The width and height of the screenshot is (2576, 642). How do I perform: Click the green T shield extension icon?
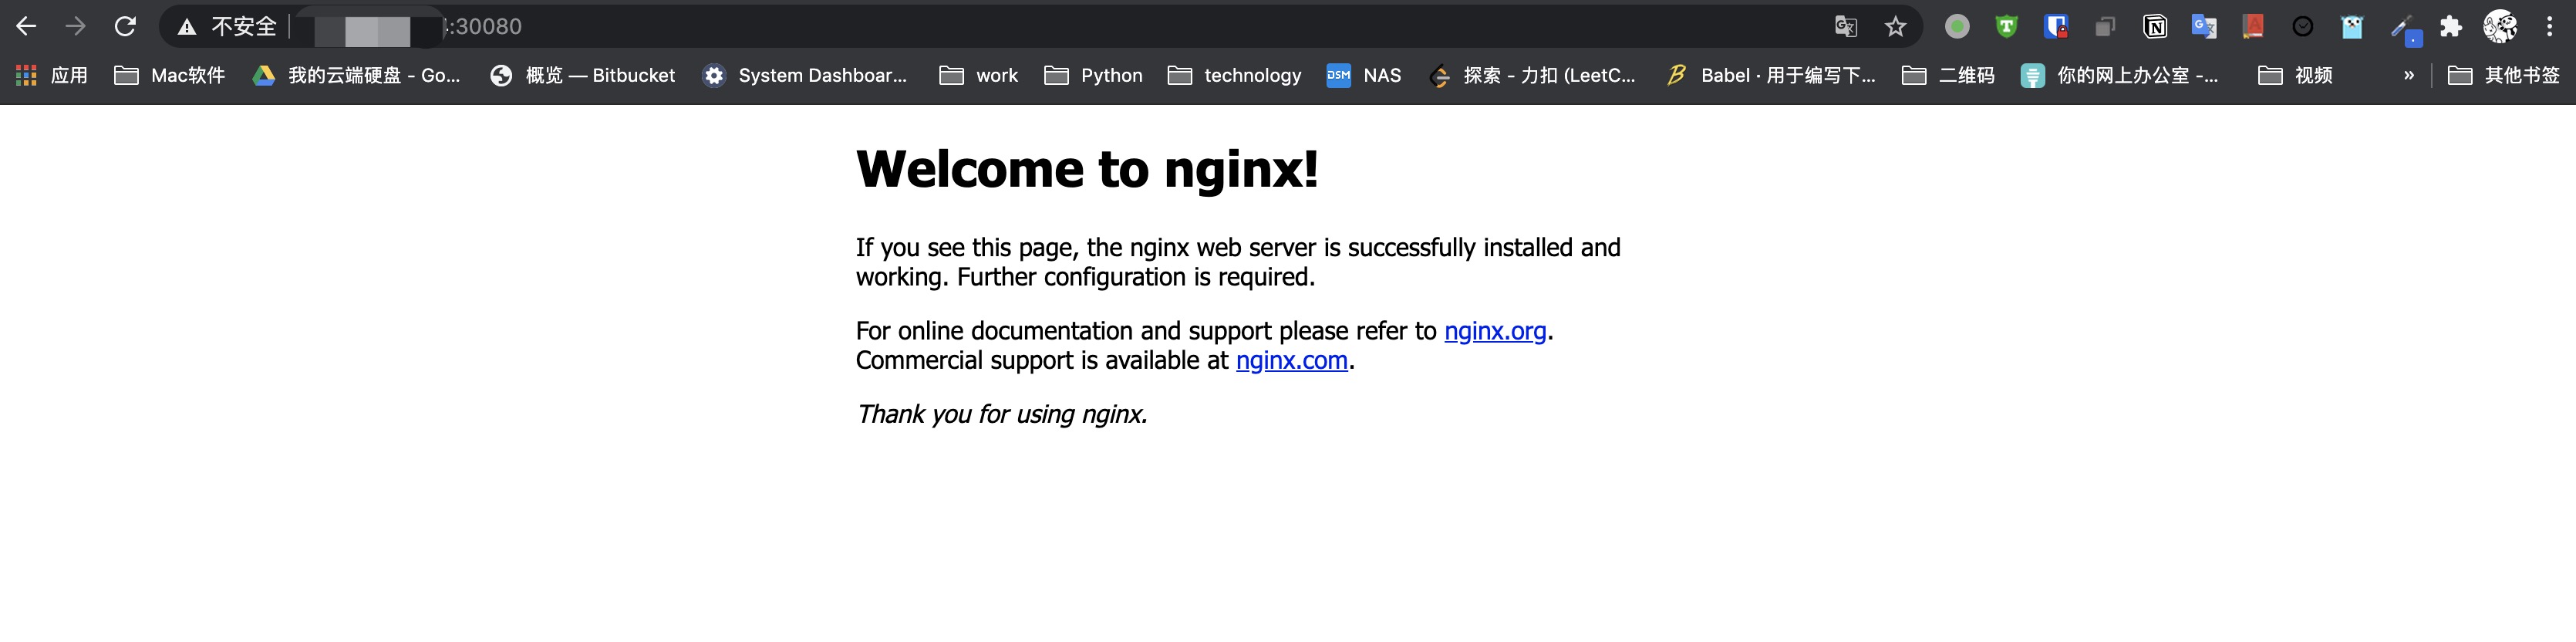[x=2006, y=27]
